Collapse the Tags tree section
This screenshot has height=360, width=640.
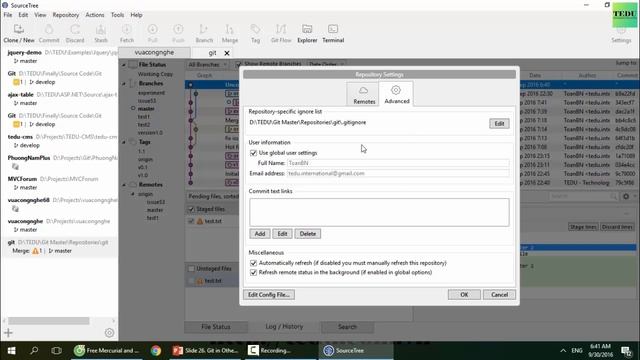(124, 142)
